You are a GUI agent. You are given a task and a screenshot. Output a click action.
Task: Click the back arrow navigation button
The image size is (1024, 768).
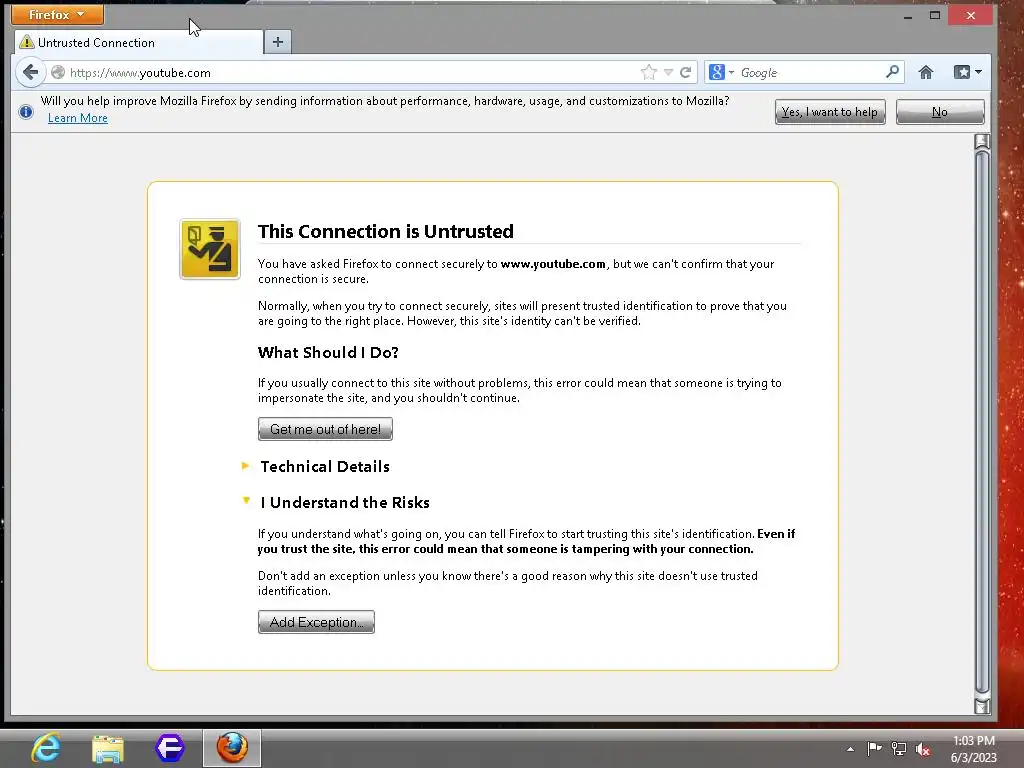(x=30, y=72)
